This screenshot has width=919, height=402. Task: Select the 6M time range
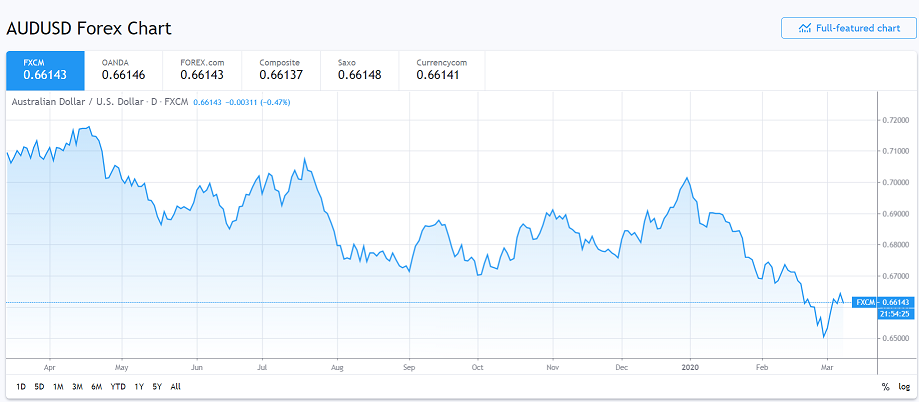pos(97,387)
